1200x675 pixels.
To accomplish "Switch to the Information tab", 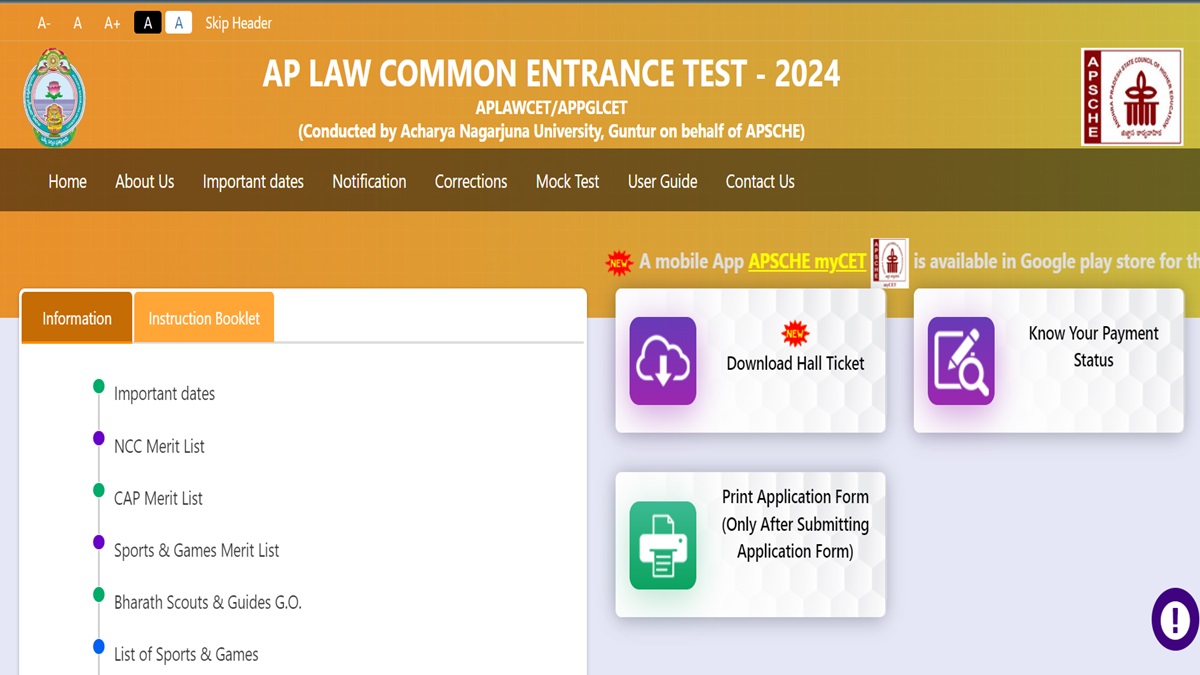I will [x=77, y=318].
